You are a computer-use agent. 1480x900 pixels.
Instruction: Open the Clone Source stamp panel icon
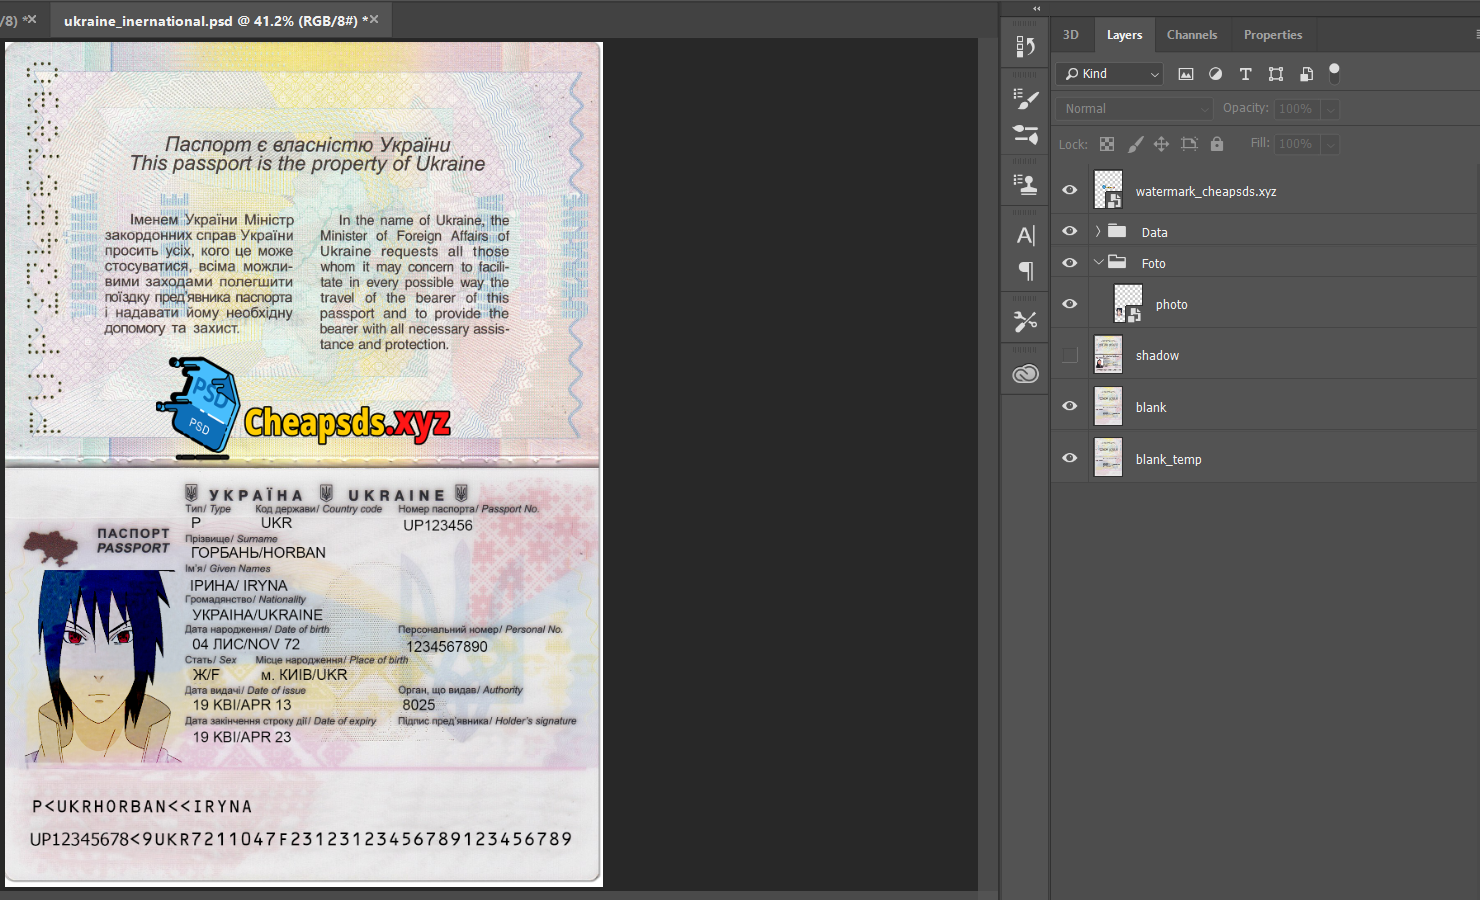1025,183
